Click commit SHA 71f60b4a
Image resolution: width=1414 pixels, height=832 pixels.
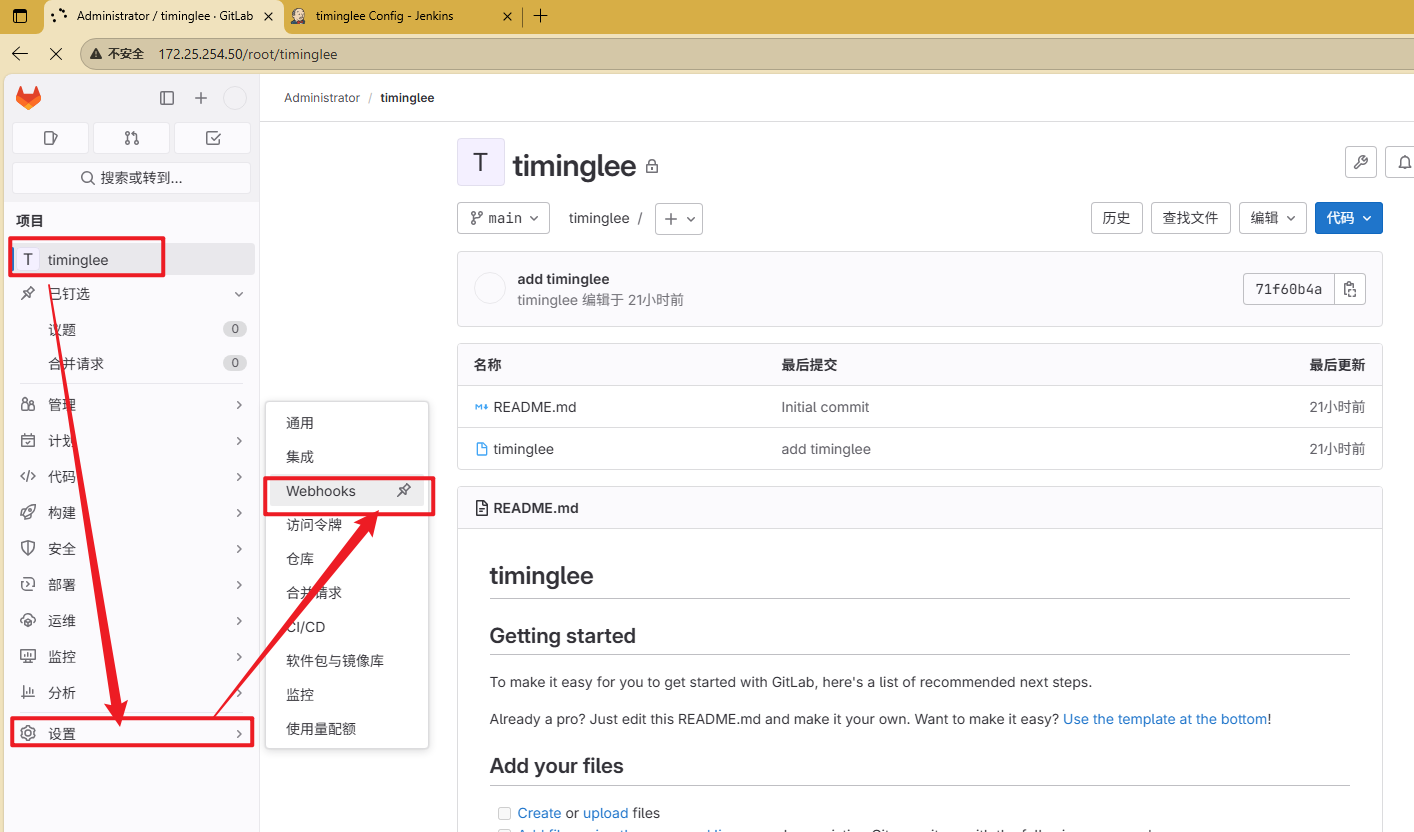tap(1288, 289)
